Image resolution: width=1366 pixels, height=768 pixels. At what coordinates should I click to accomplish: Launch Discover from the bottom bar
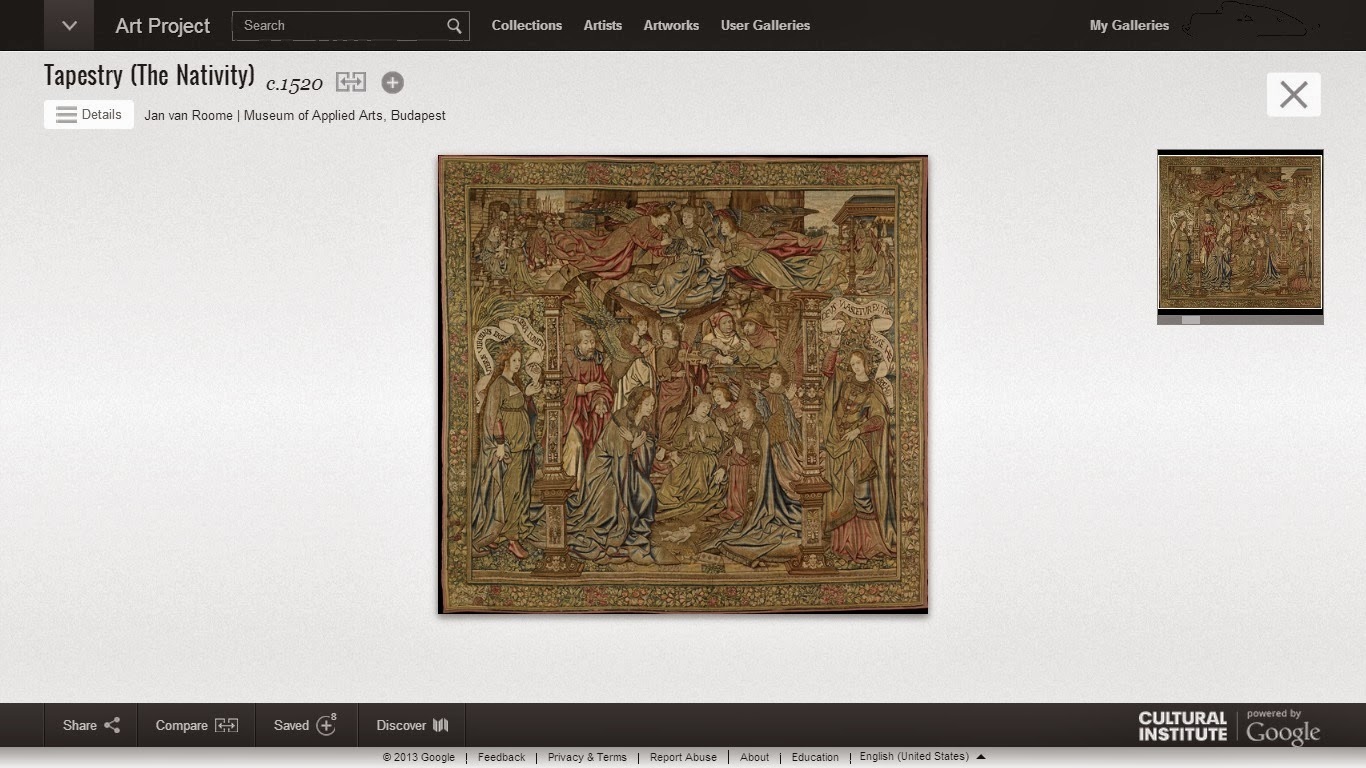pos(410,725)
